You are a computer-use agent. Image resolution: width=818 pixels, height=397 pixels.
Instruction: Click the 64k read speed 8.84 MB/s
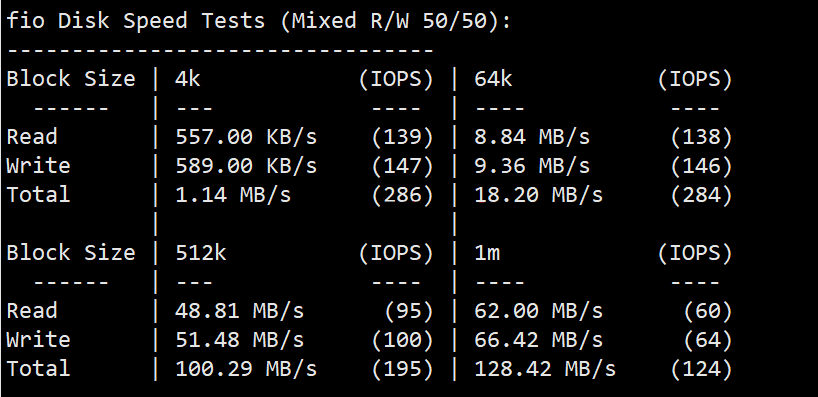(x=532, y=137)
